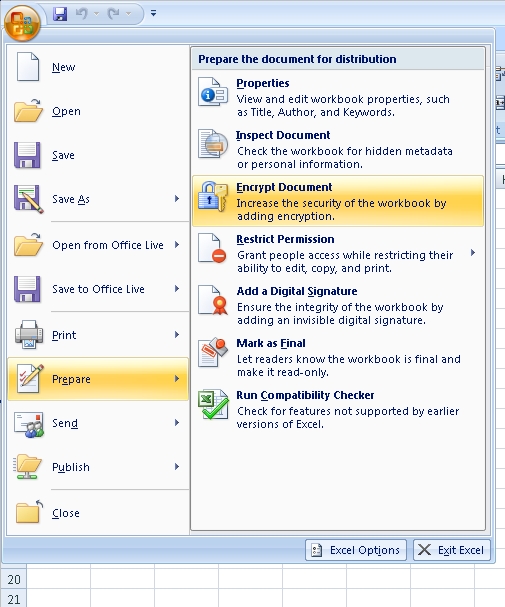This screenshot has width=505, height=607.
Task: Click the Save to Office Live label
Action: [98, 289]
